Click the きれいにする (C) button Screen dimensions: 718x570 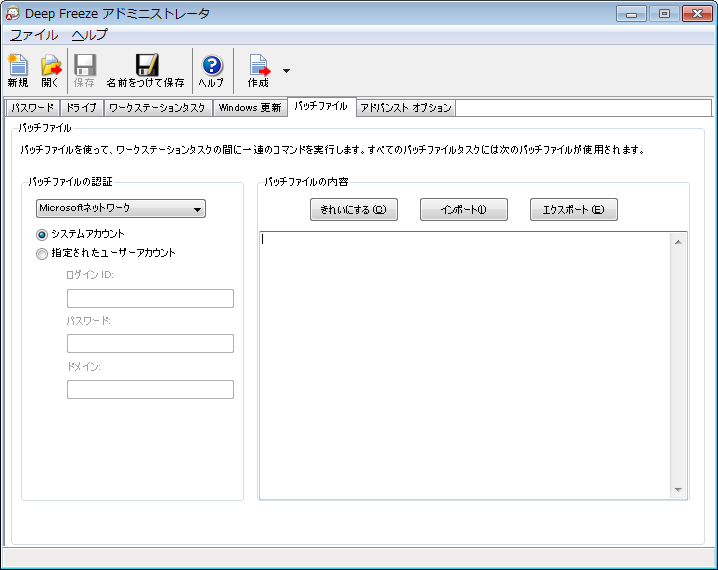coord(354,209)
